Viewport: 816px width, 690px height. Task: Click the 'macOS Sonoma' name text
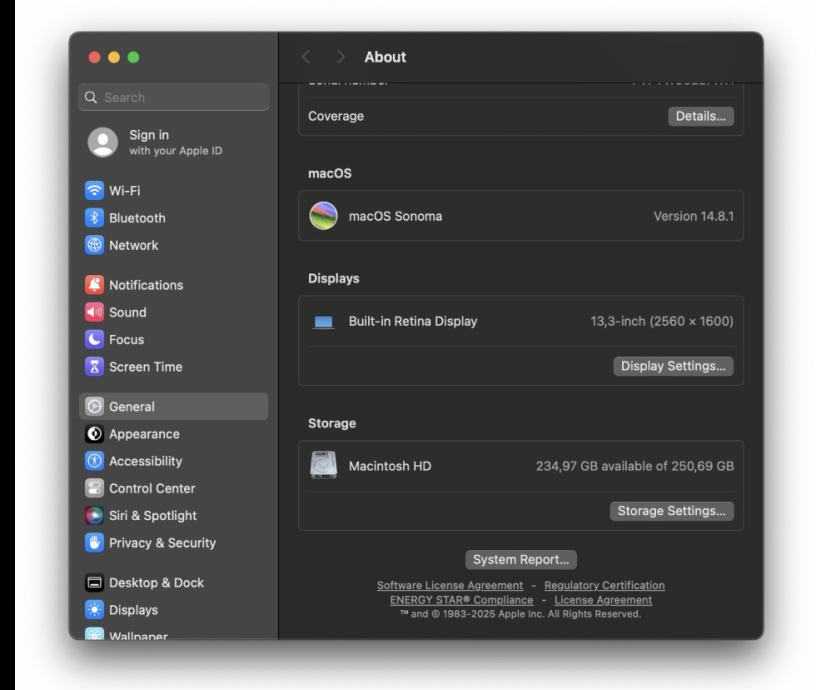pos(395,216)
